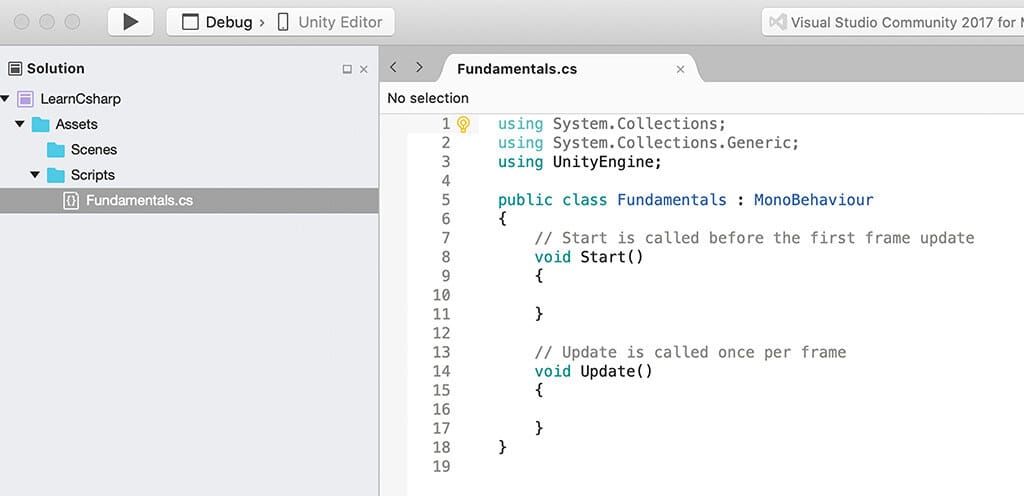This screenshot has width=1024, height=496.
Task: Collapse the Assets folder
Action: [20, 124]
